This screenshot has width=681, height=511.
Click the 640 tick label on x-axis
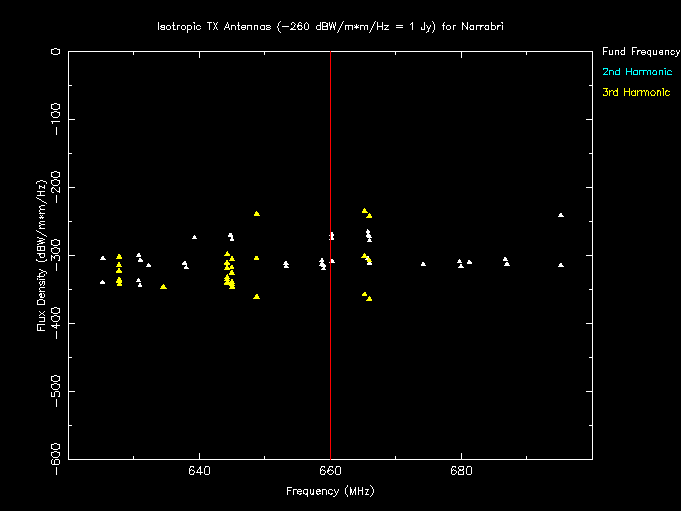(199, 471)
